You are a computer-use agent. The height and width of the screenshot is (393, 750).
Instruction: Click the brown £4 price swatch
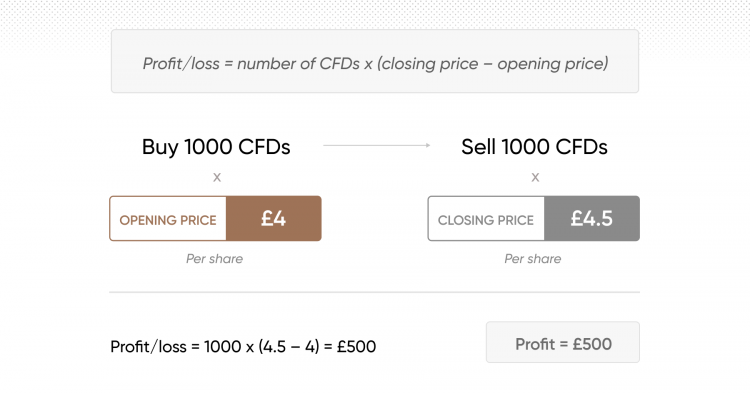click(x=274, y=218)
